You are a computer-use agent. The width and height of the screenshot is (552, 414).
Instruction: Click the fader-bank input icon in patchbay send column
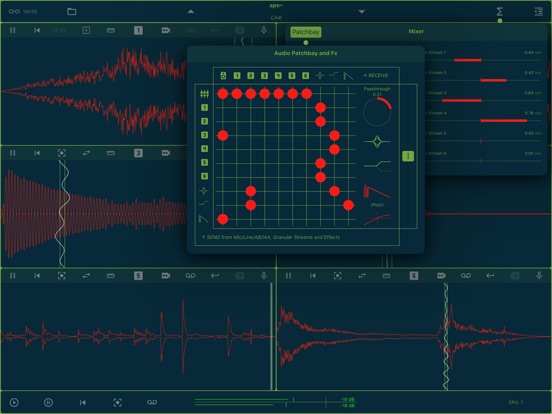point(205,94)
